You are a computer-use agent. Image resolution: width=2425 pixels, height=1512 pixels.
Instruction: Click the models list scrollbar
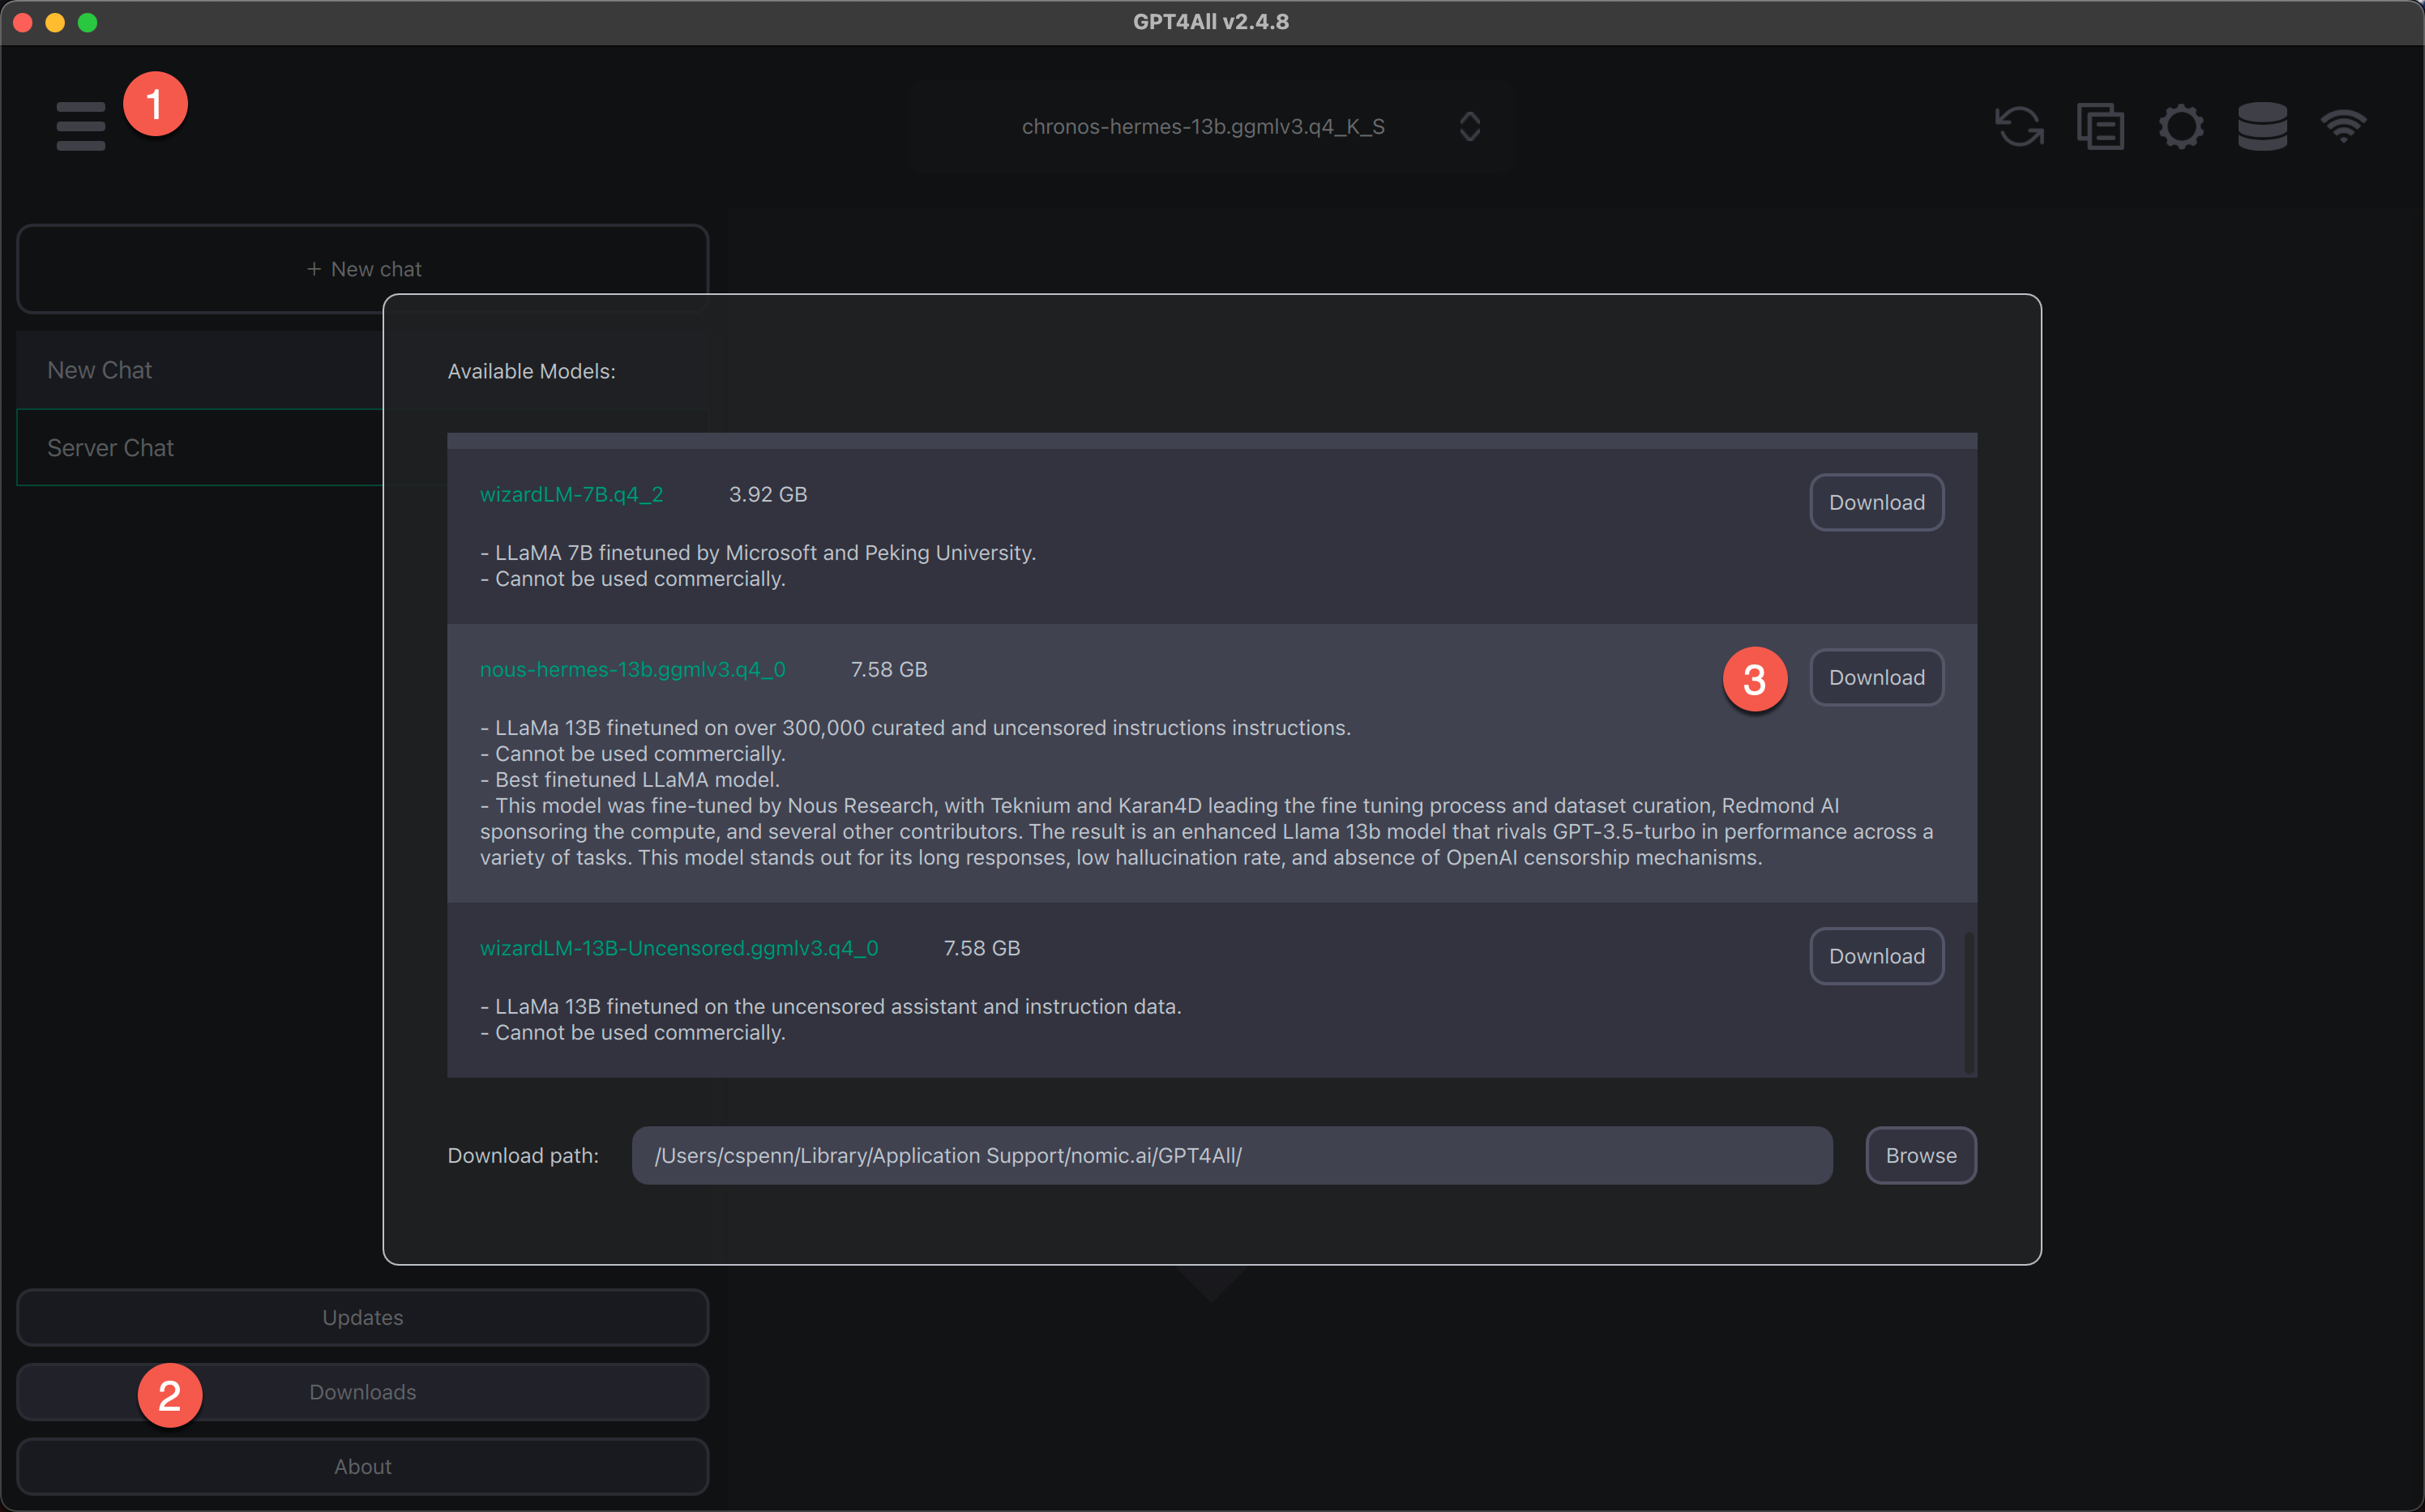coord(1969,1002)
